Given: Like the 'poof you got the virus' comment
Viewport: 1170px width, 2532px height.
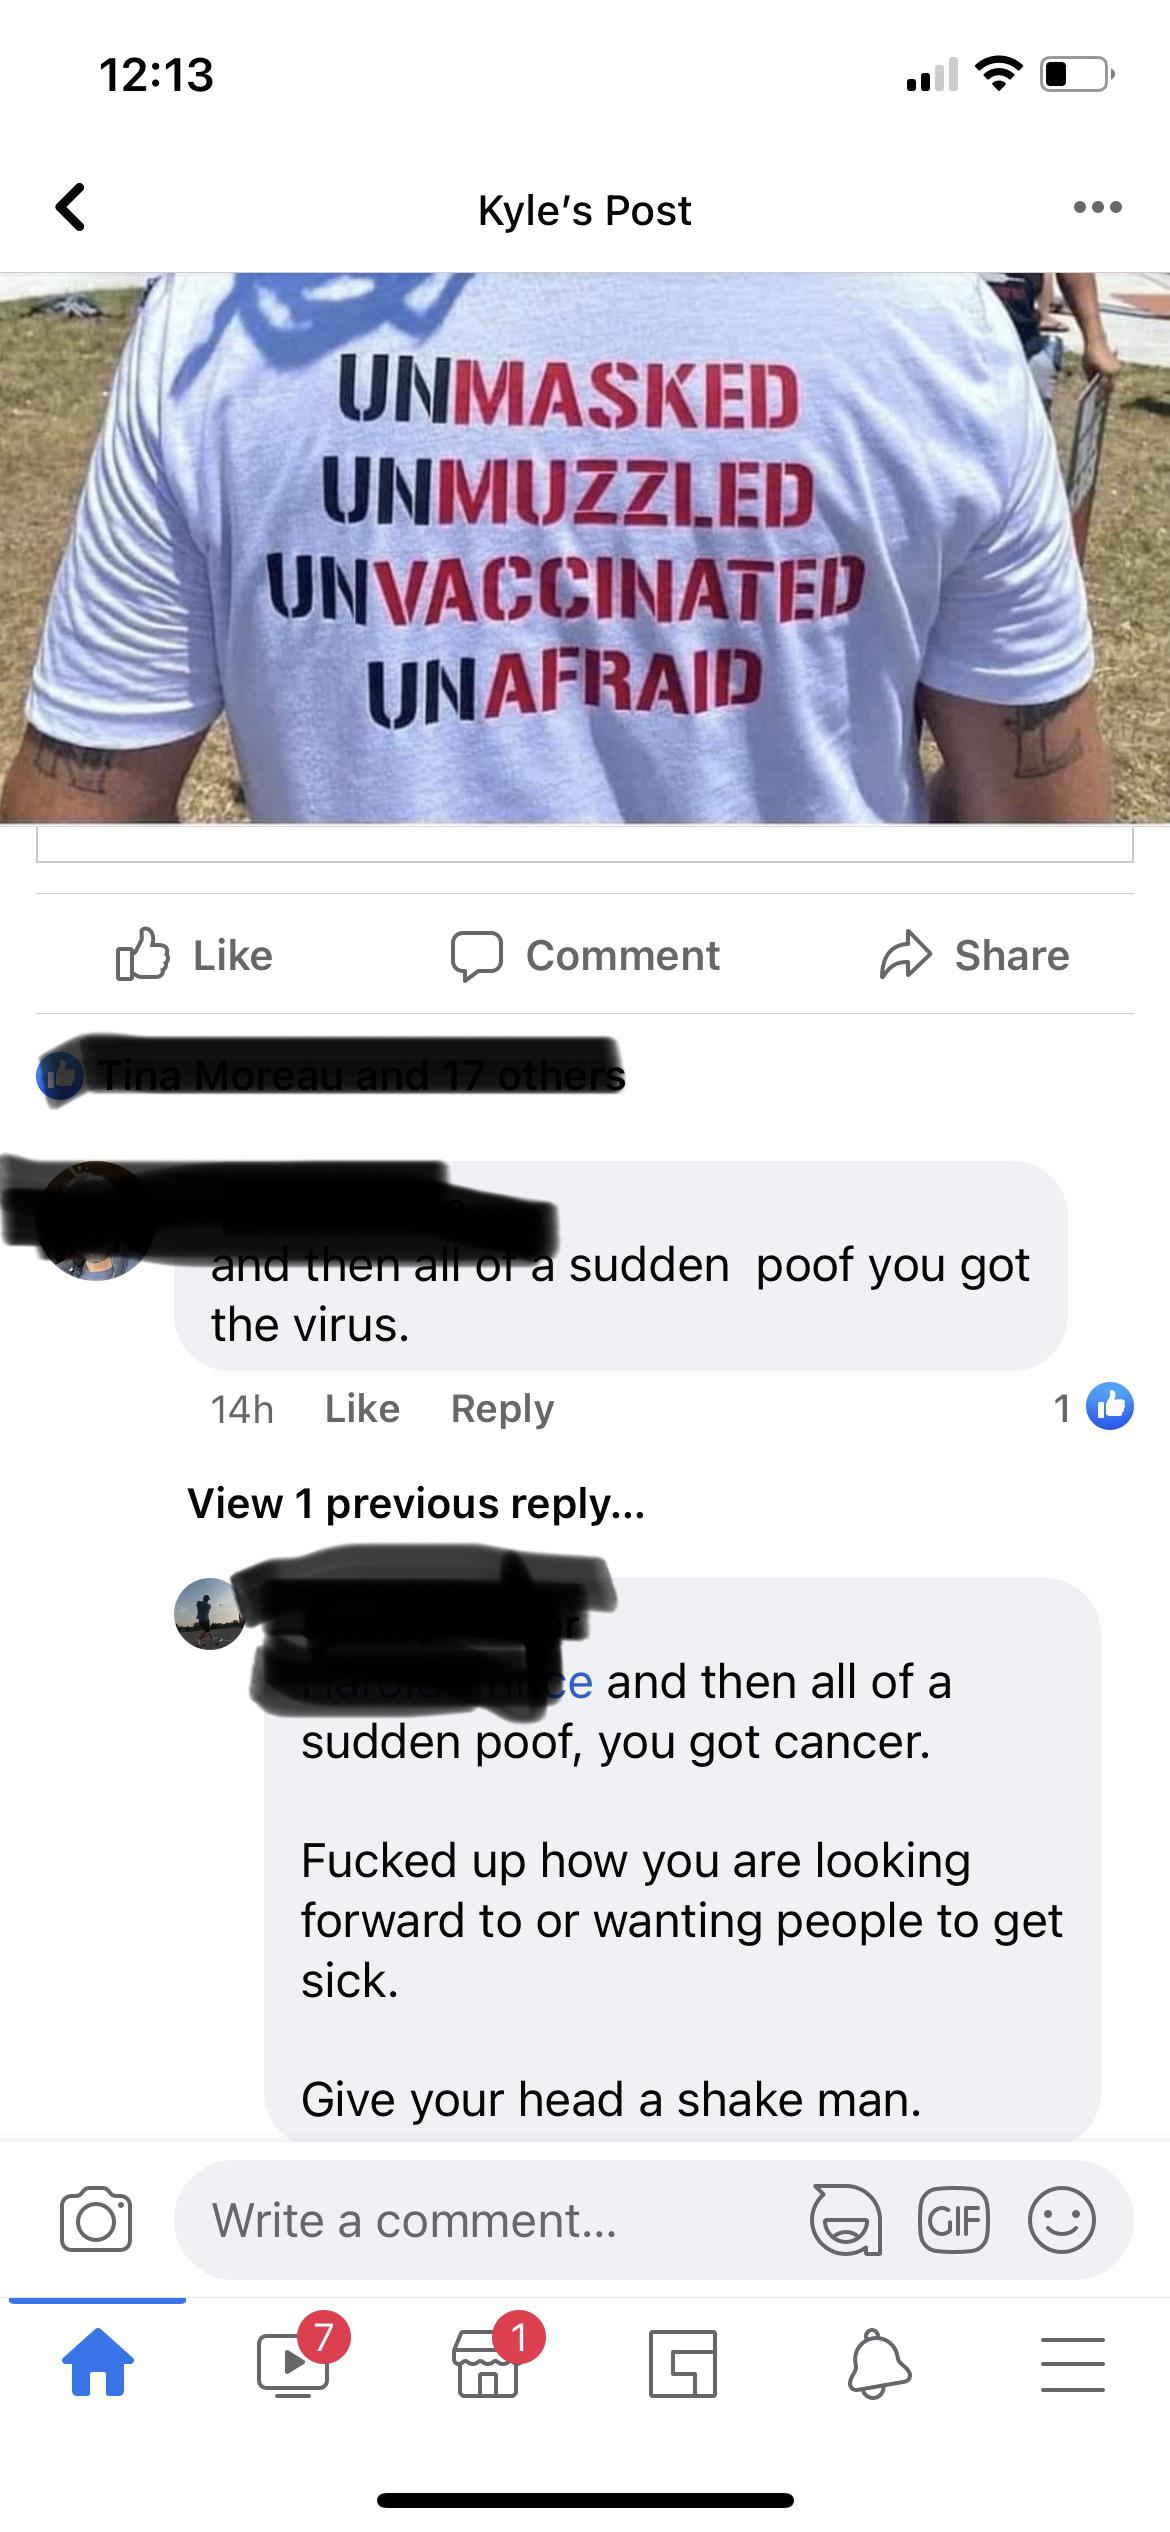Looking at the screenshot, I should [x=362, y=1408].
